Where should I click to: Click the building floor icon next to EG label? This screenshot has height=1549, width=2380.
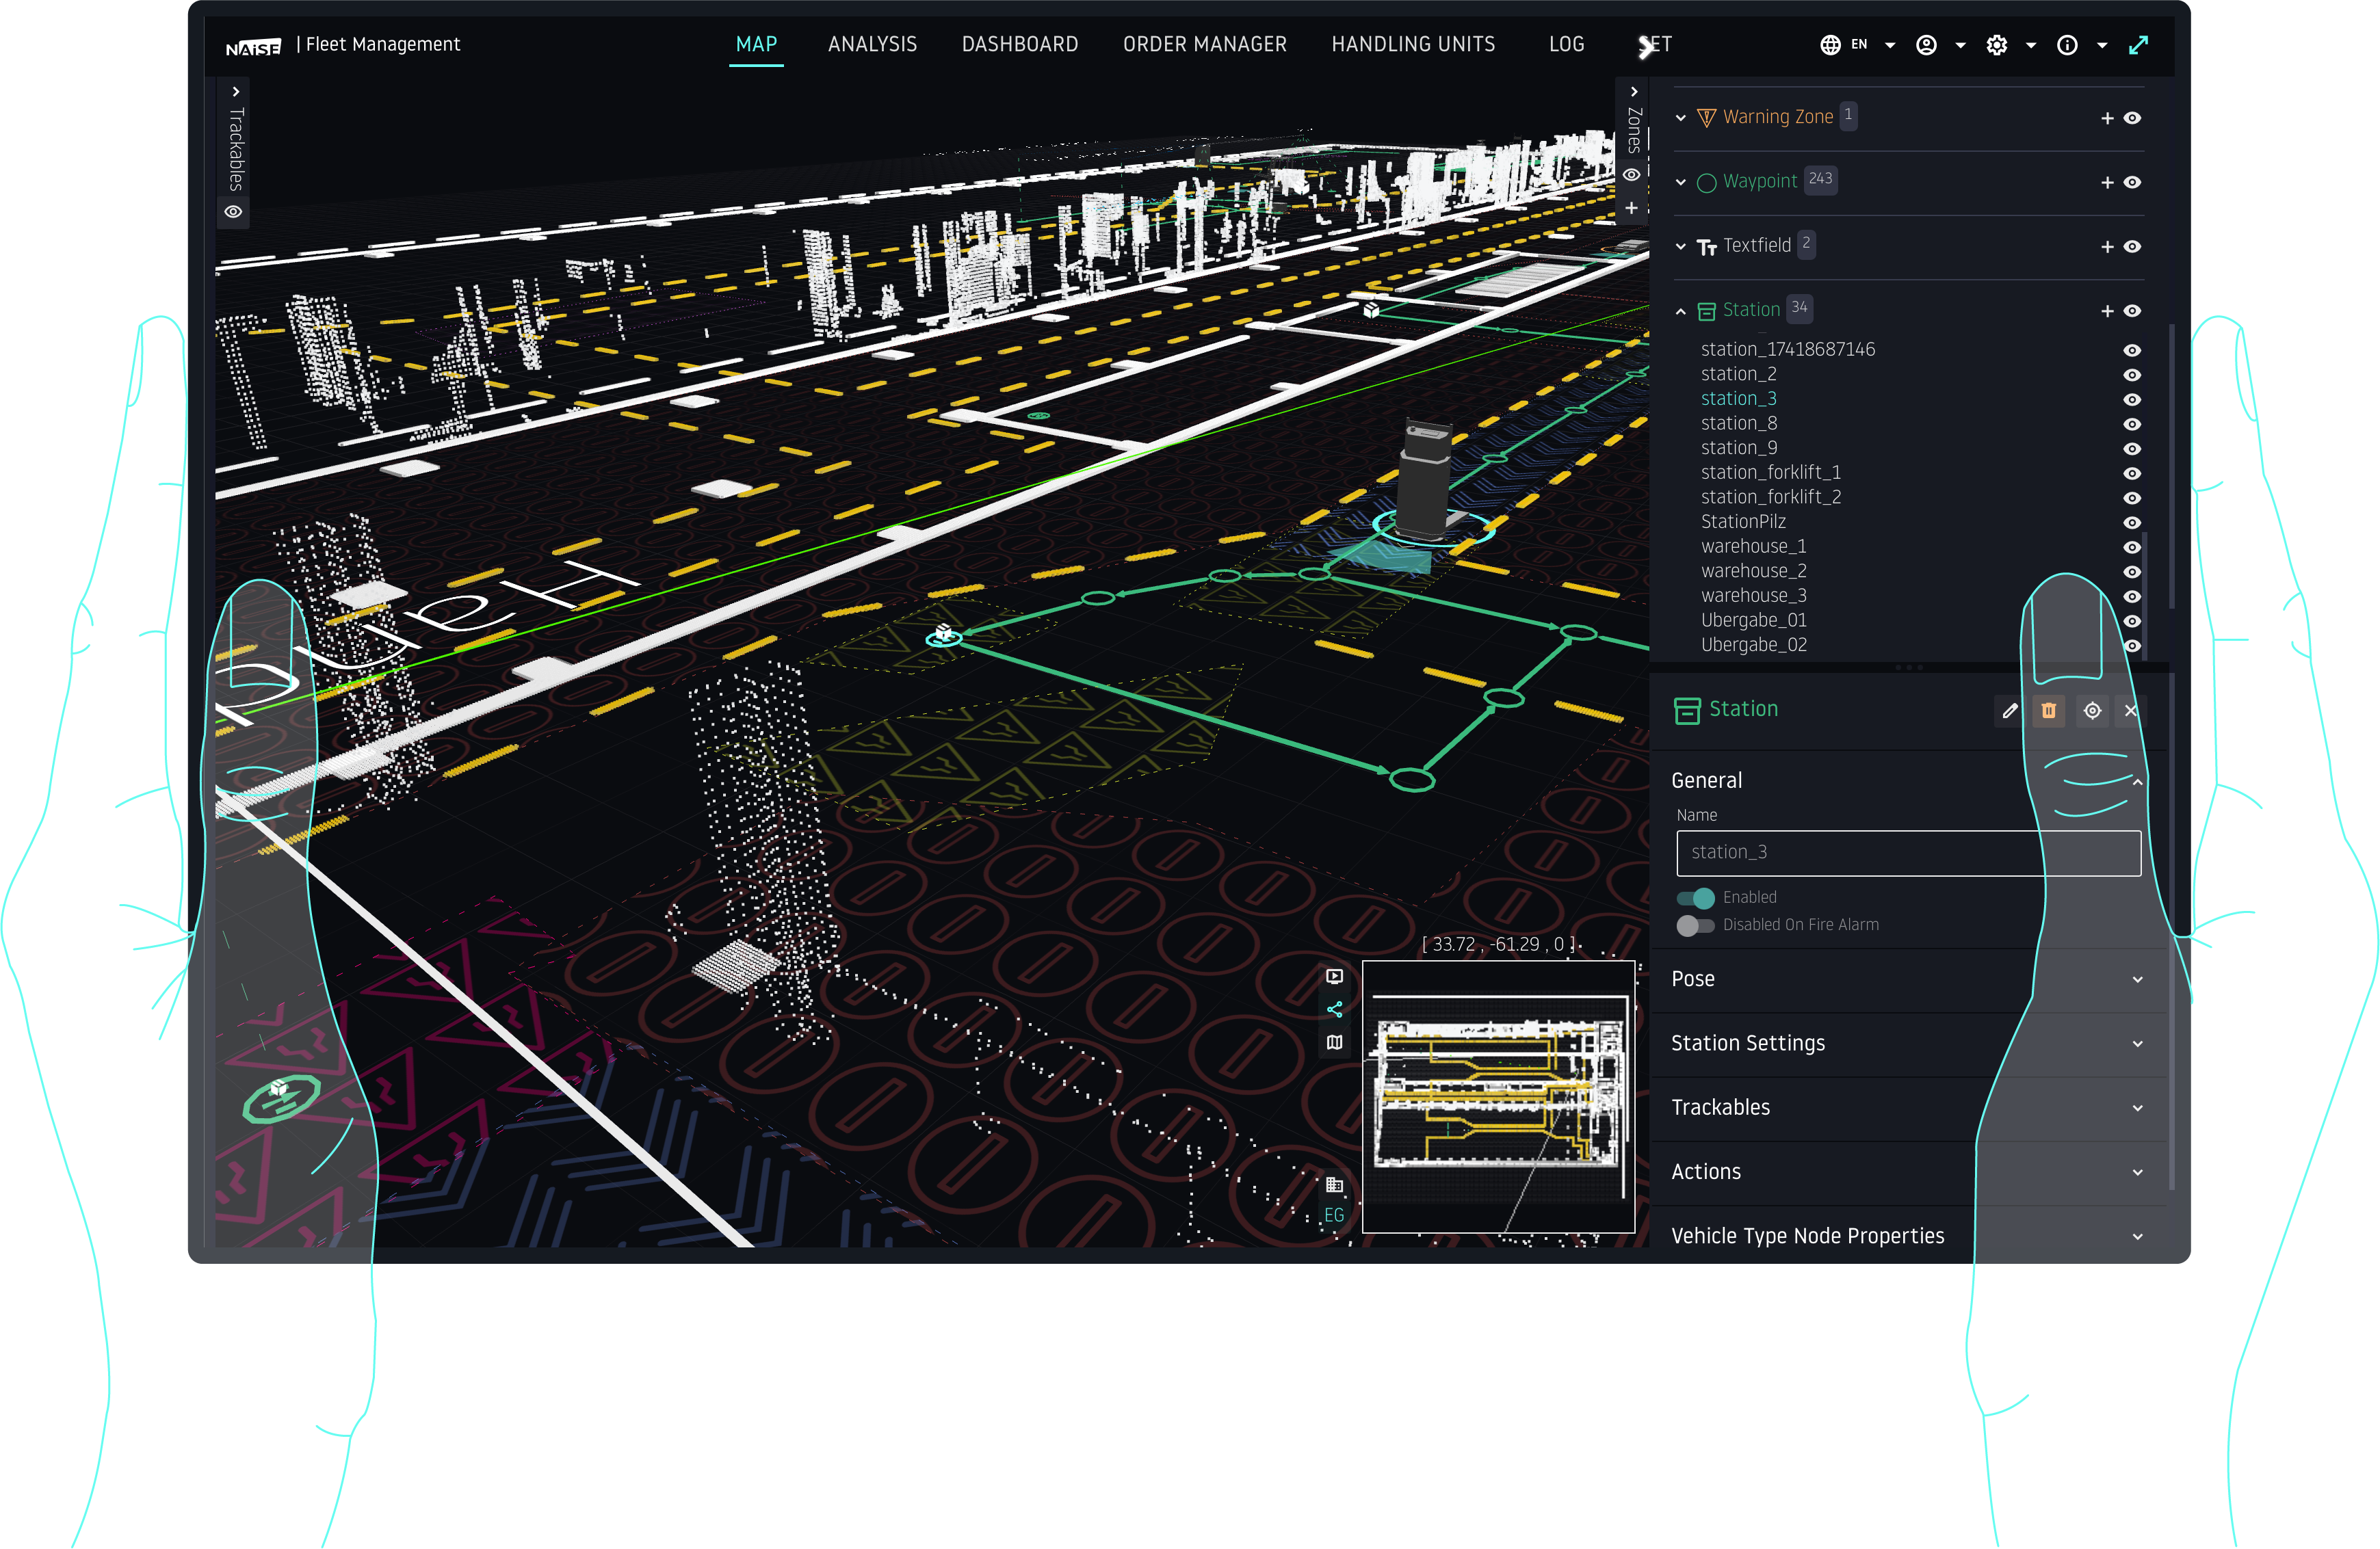1335,1183
